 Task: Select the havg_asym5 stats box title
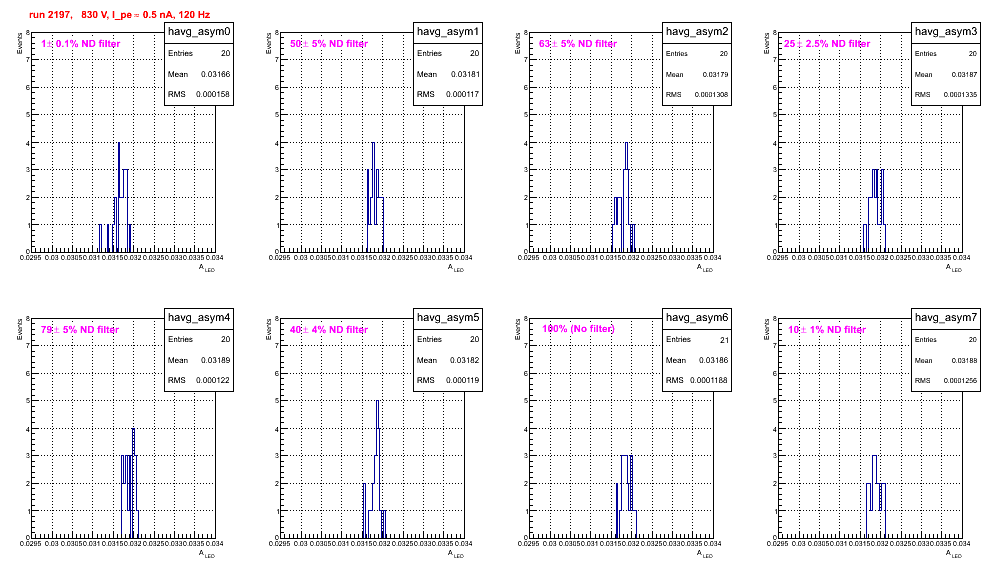(x=448, y=317)
